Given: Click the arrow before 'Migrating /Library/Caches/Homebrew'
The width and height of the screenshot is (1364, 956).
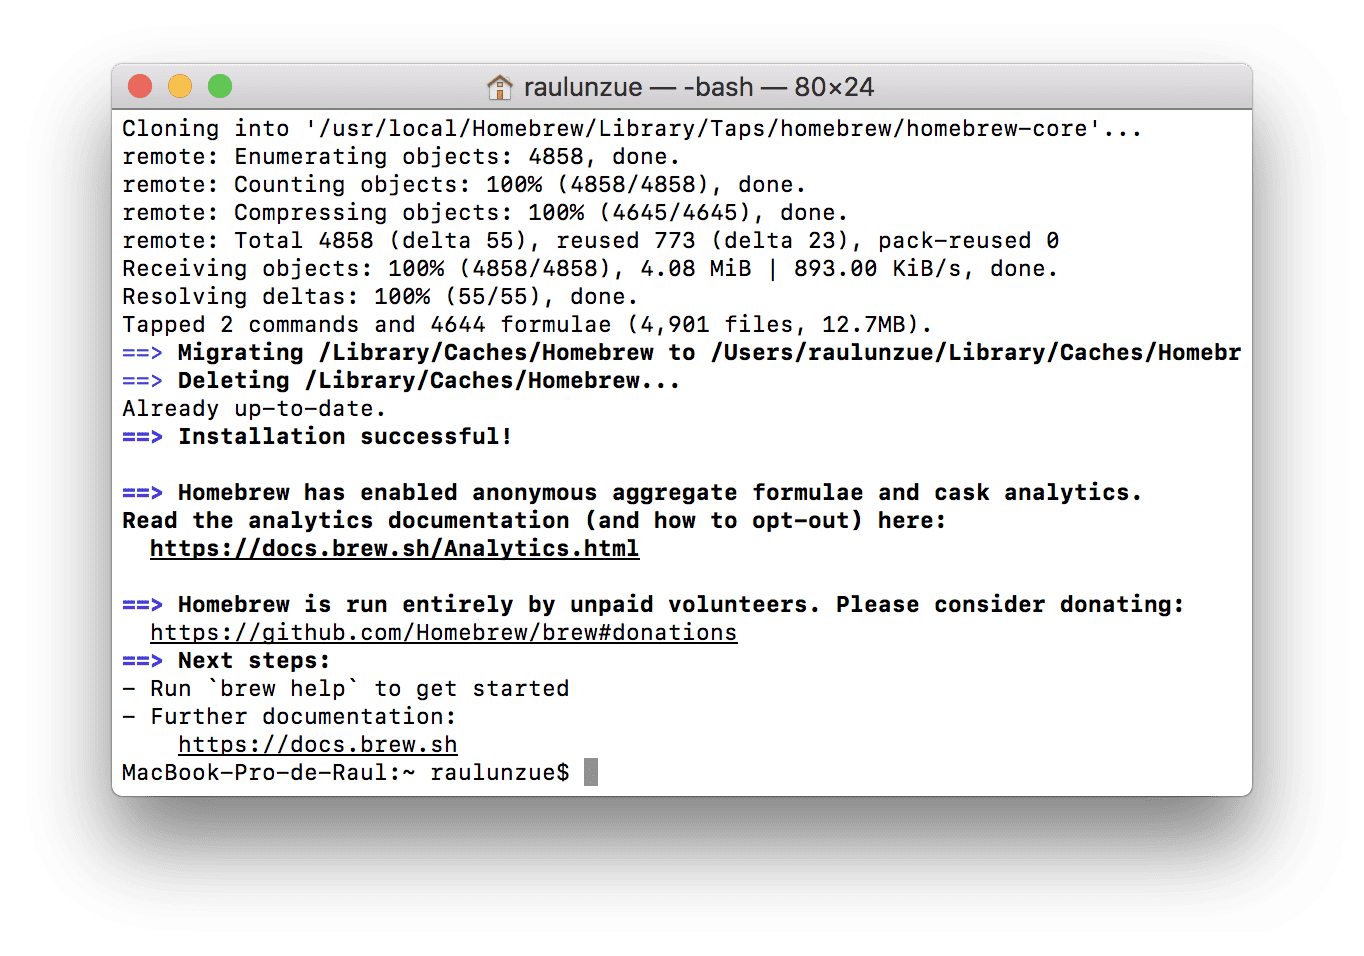Looking at the screenshot, I should click(x=141, y=352).
